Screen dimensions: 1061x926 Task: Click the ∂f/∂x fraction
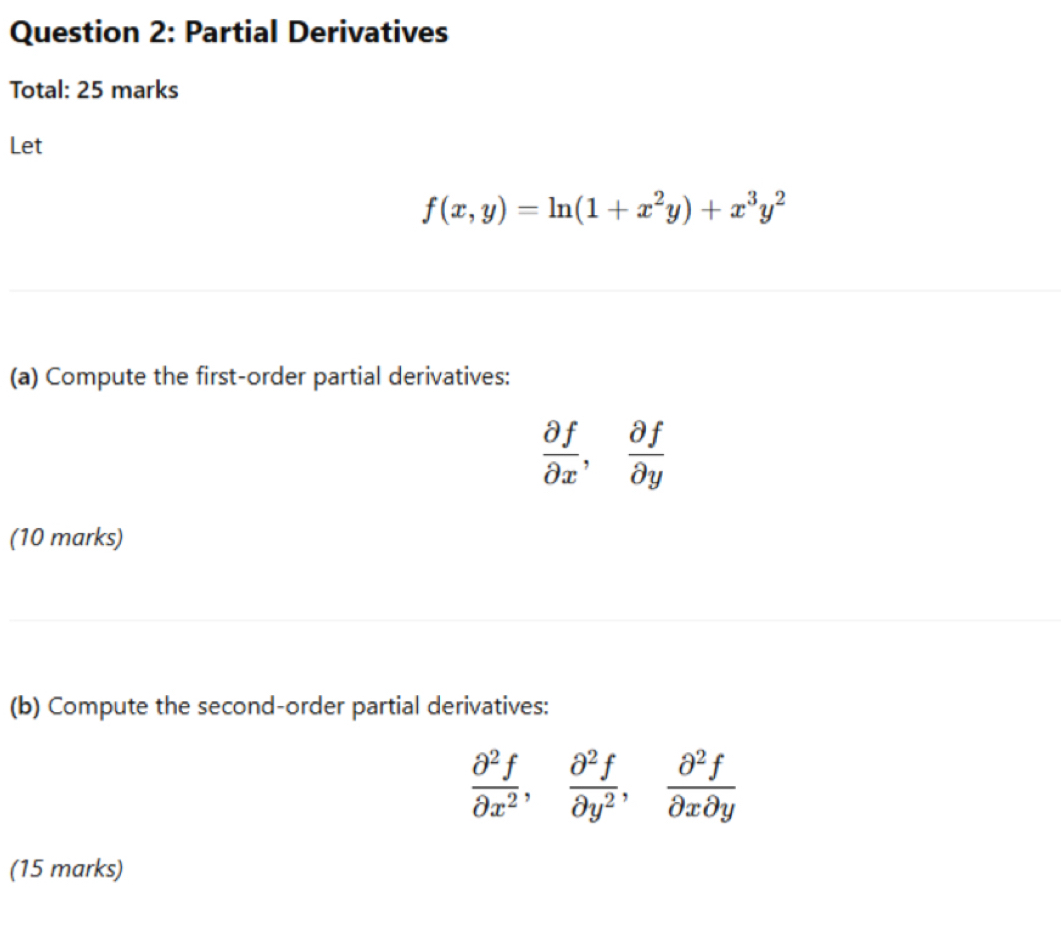click(x=561, y=453)
